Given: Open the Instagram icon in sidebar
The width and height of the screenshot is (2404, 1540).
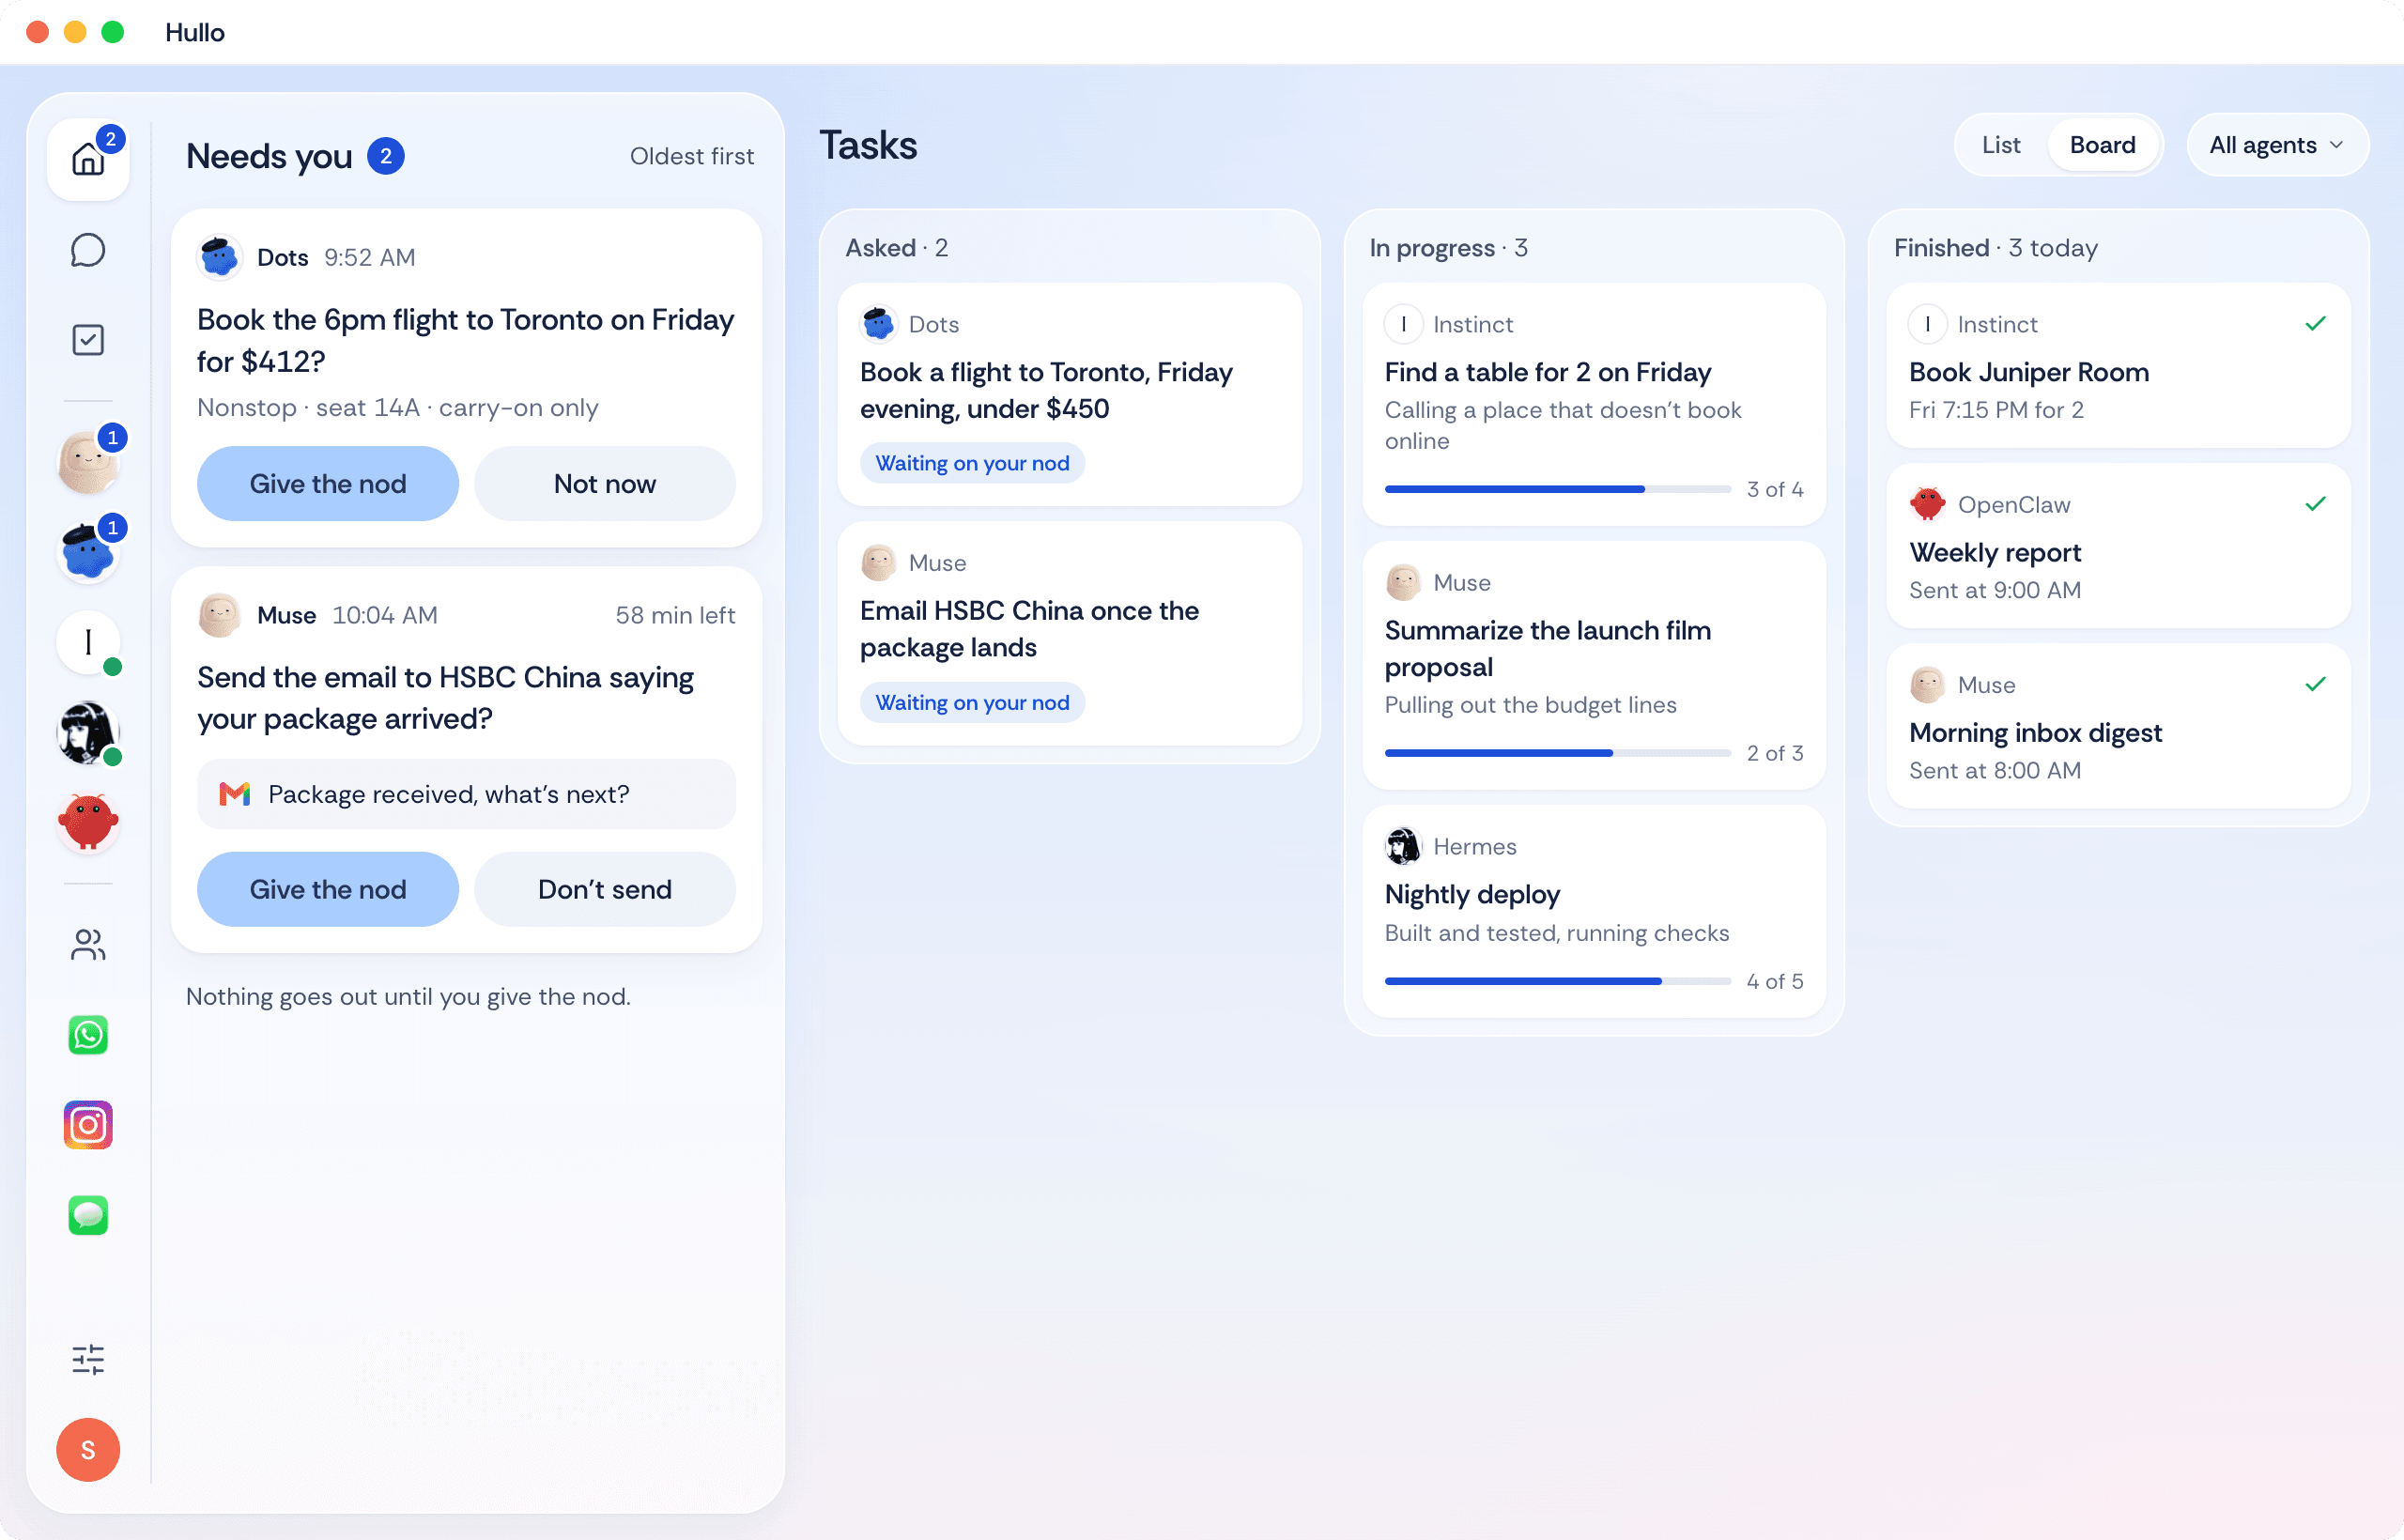Looking at the screenshot, I should point(88,1125).
